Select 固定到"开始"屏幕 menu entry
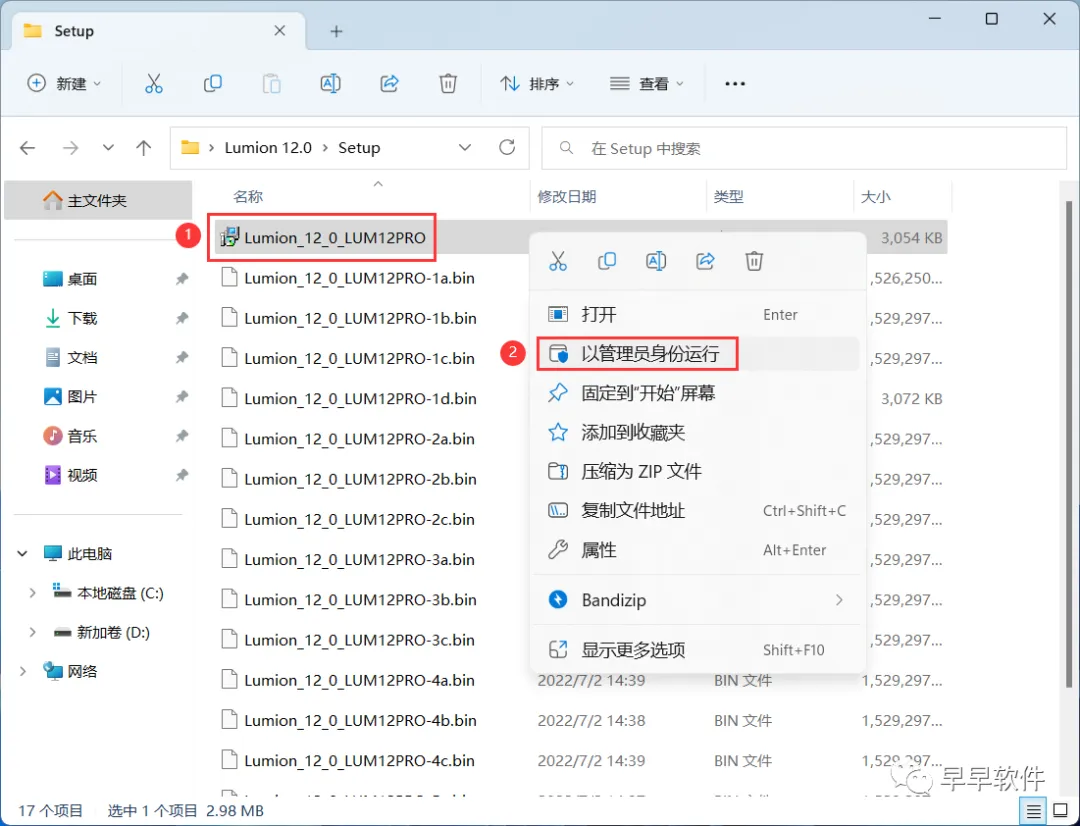The width and height of the screenshot is (1080, 826). [697, 393]
